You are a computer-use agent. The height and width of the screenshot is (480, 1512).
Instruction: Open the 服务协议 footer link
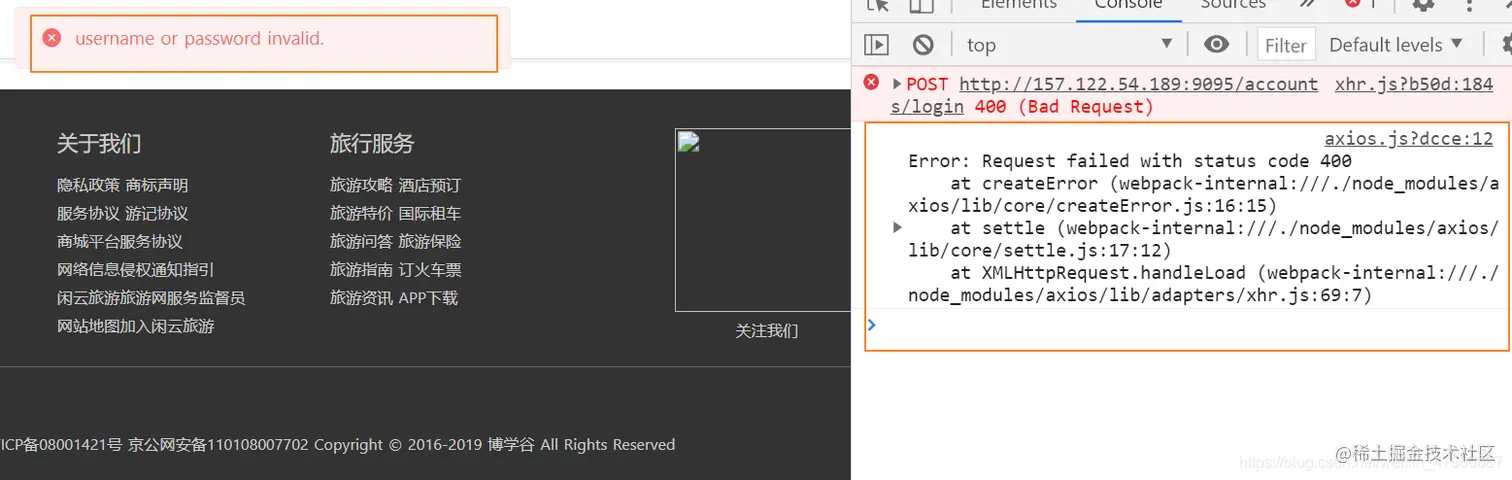[x=88, y=213]
